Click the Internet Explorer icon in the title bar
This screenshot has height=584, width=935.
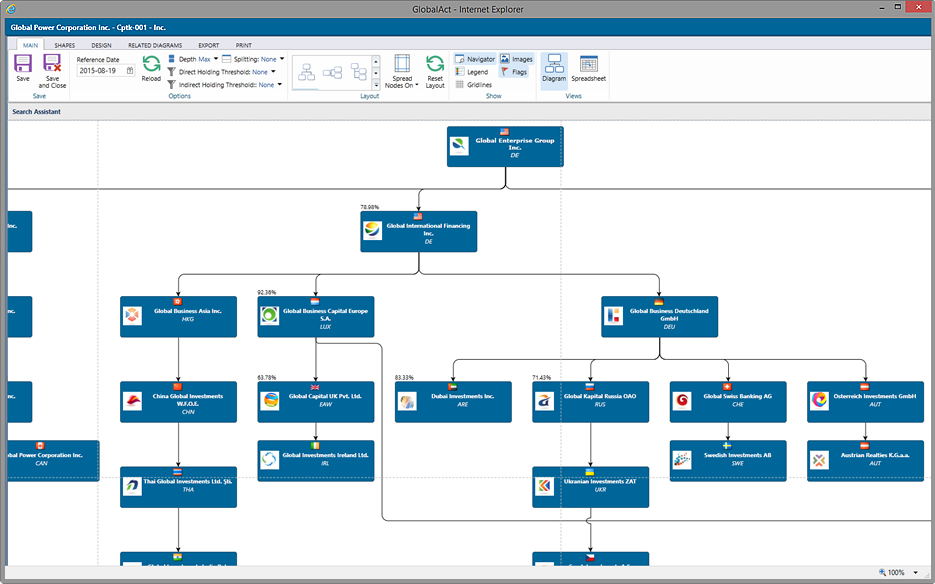pyautogui.click(x=11, y=9)
